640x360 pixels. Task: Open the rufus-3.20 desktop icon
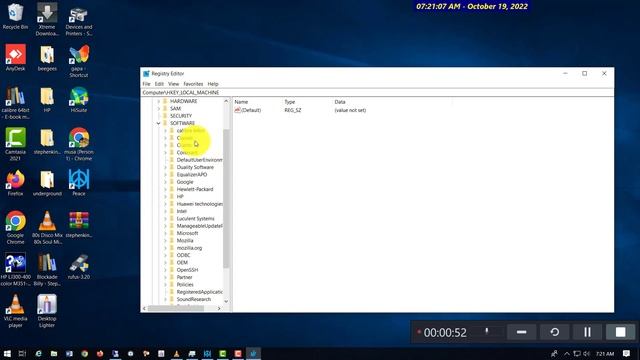[79, 267]
